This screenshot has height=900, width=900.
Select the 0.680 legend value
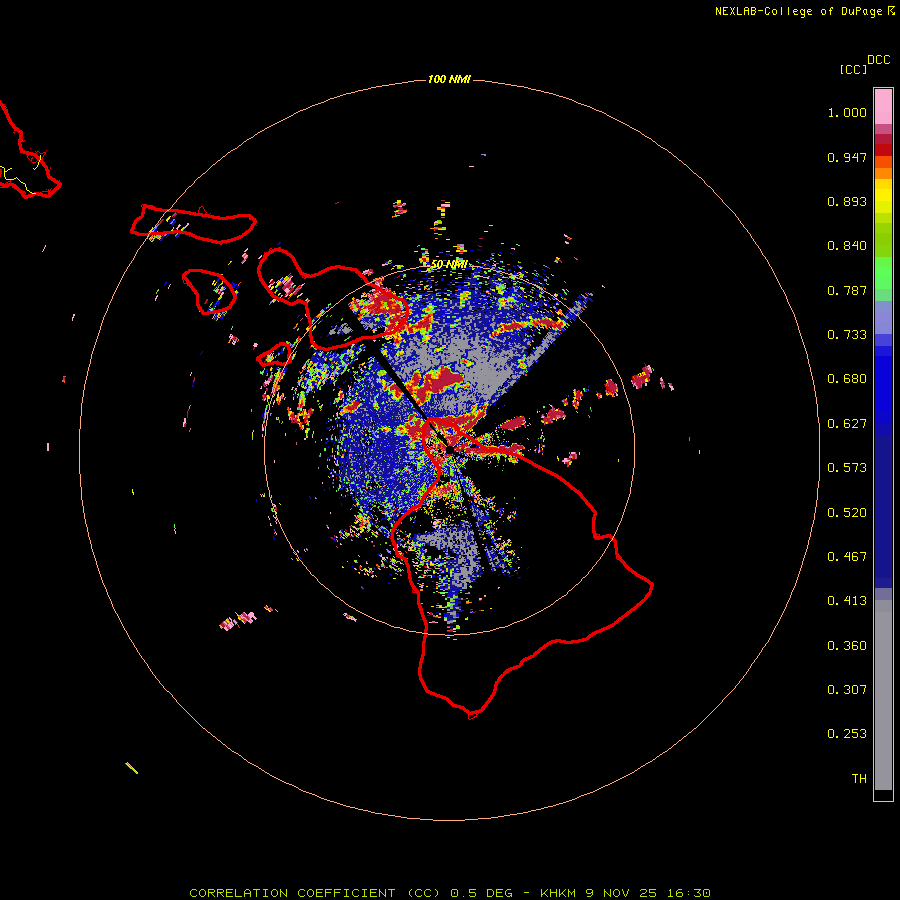(x=847, y=379)
